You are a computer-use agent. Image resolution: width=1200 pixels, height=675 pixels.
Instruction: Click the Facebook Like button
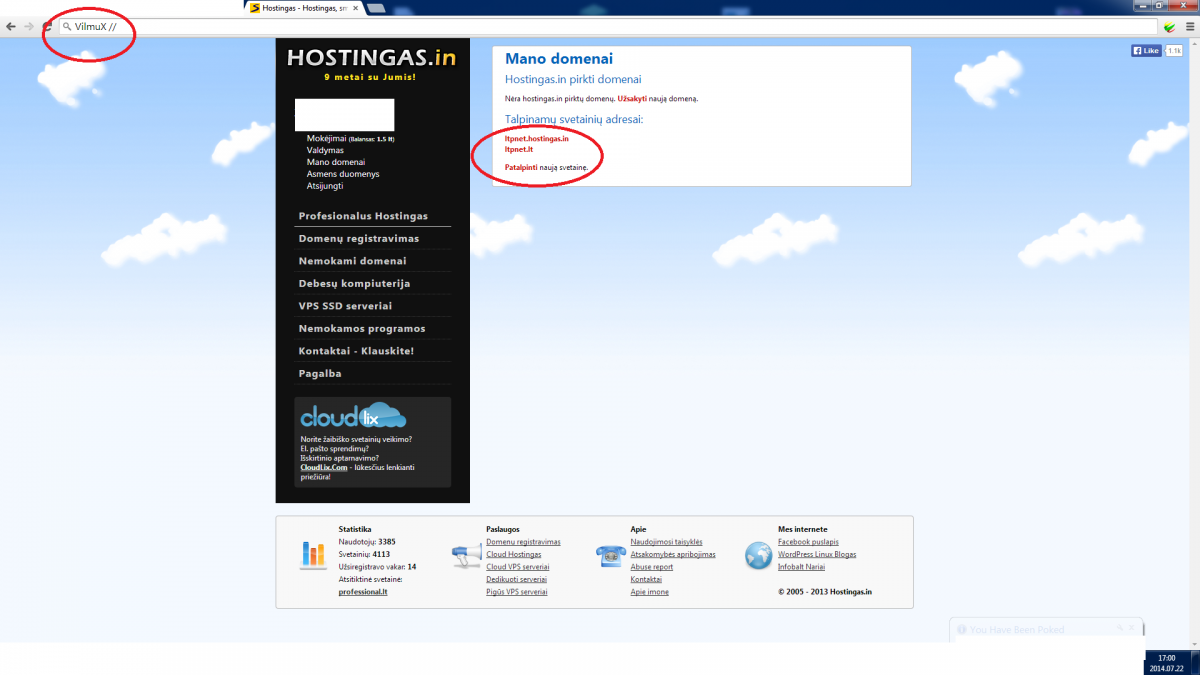point(1146,51)
